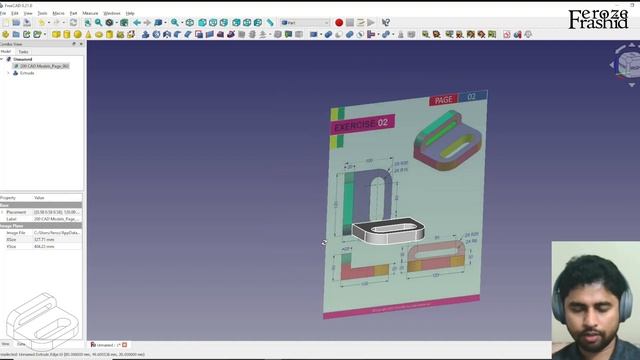Open the Tools menu

(x=42, y=13)
